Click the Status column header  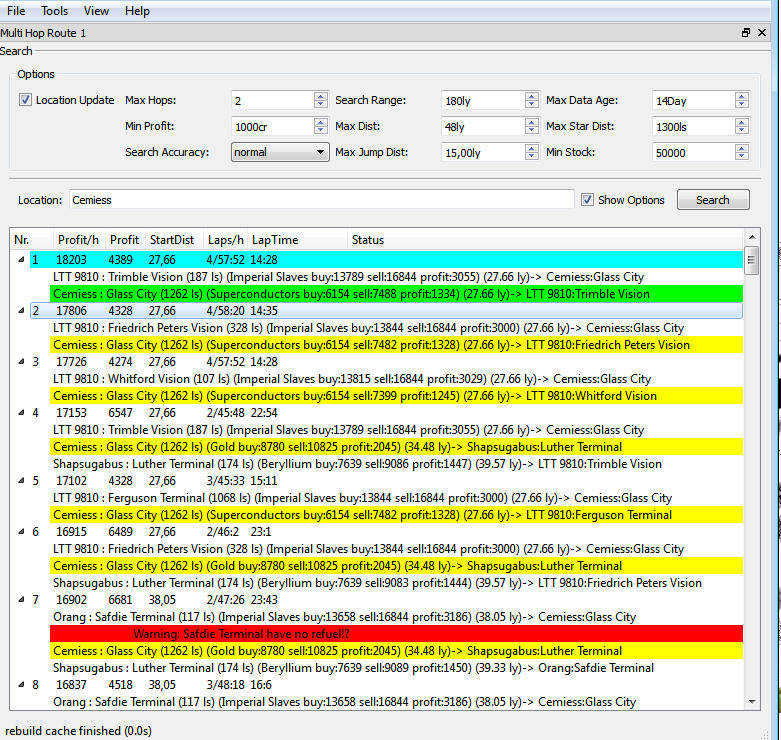545,240
